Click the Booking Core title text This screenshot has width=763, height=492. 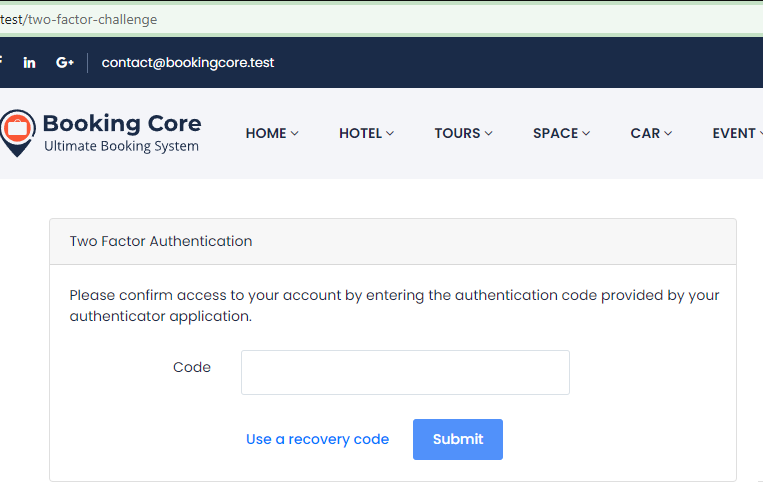122,123
